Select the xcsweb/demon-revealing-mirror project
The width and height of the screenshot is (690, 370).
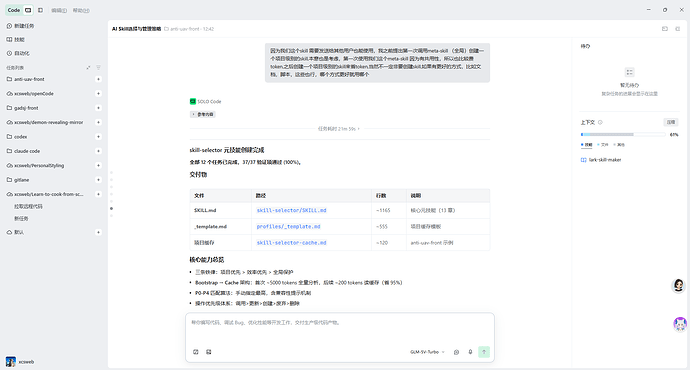[x=48, y=122]
